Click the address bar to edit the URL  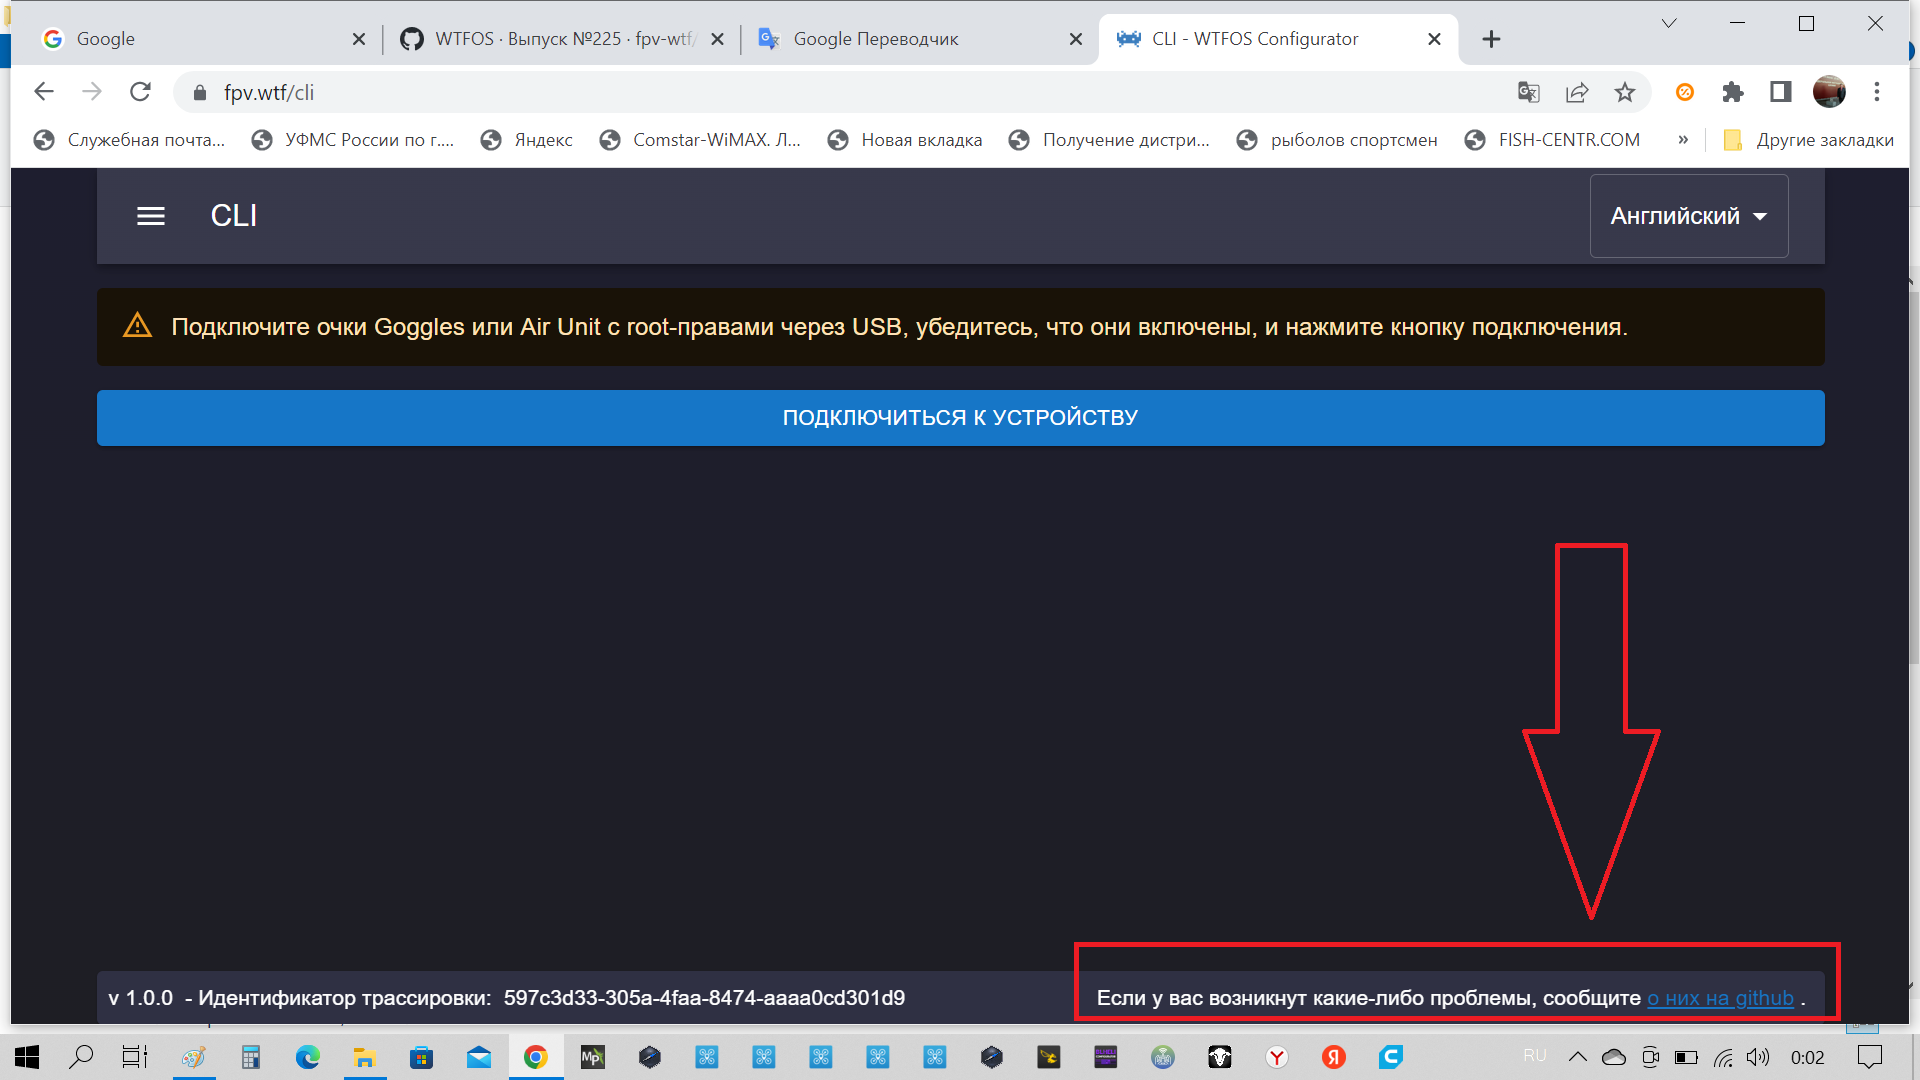[700, 92]
